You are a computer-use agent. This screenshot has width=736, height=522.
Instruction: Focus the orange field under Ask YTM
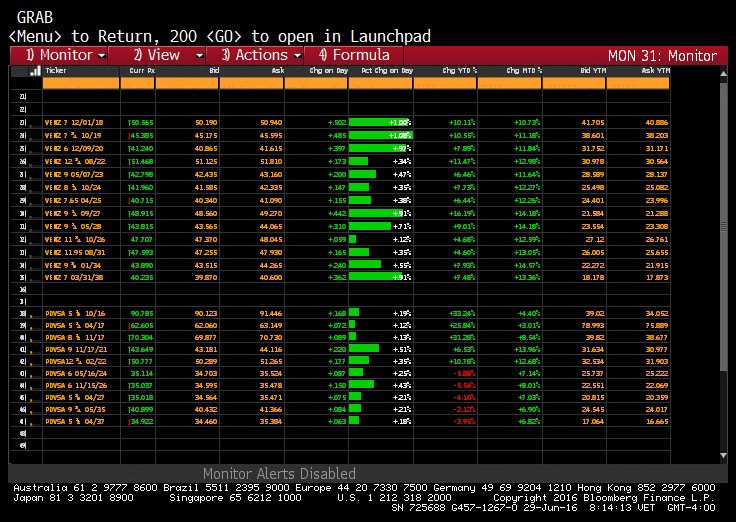pos(638,84)
